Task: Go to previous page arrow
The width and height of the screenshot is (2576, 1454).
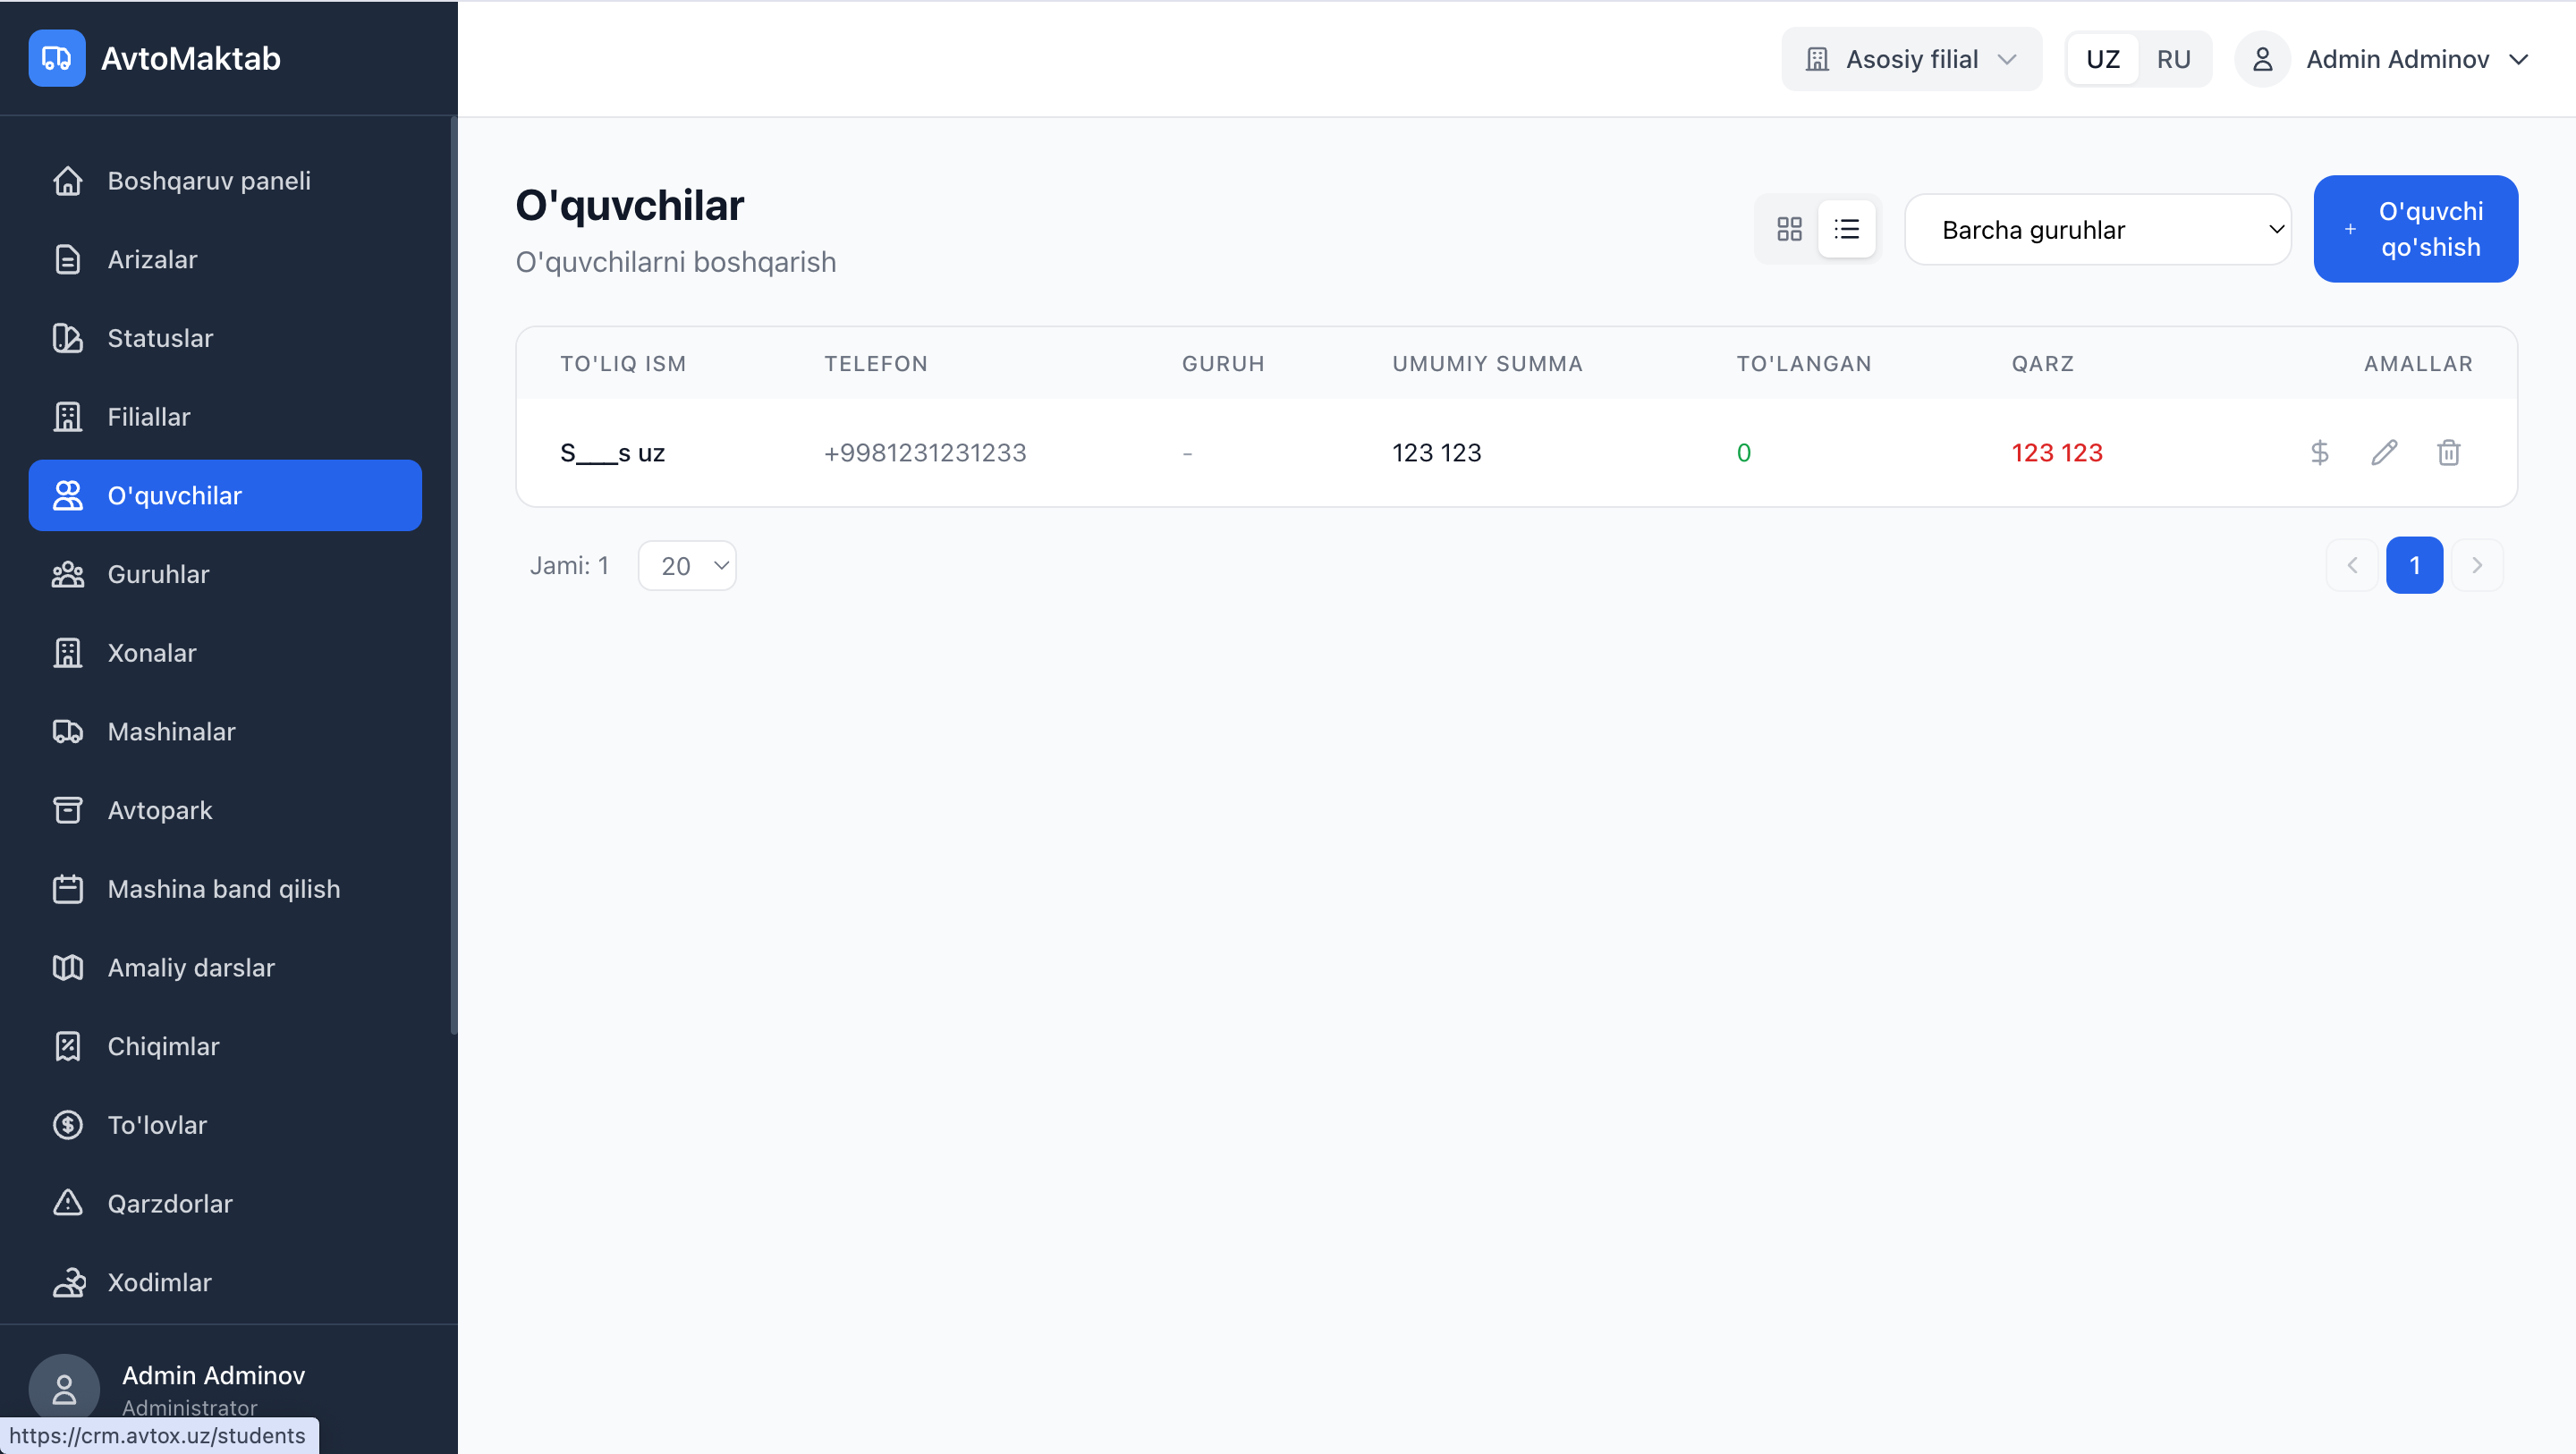Action: [2352, 566]
